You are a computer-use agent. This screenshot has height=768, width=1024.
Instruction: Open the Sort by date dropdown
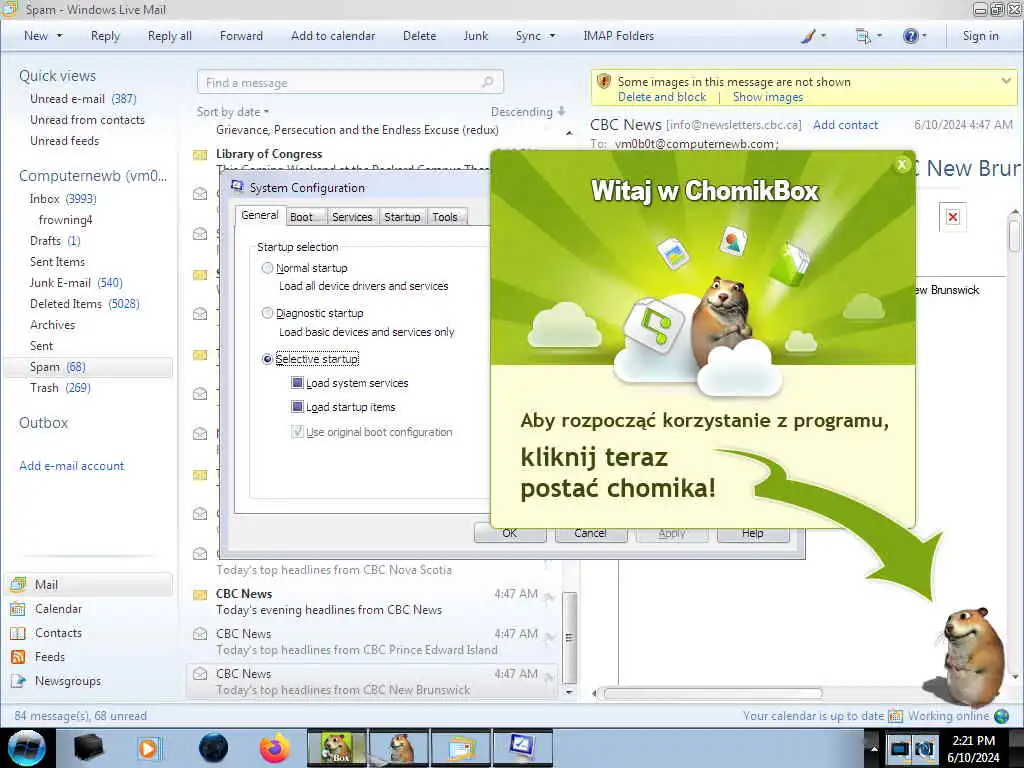tap(233, 112)
